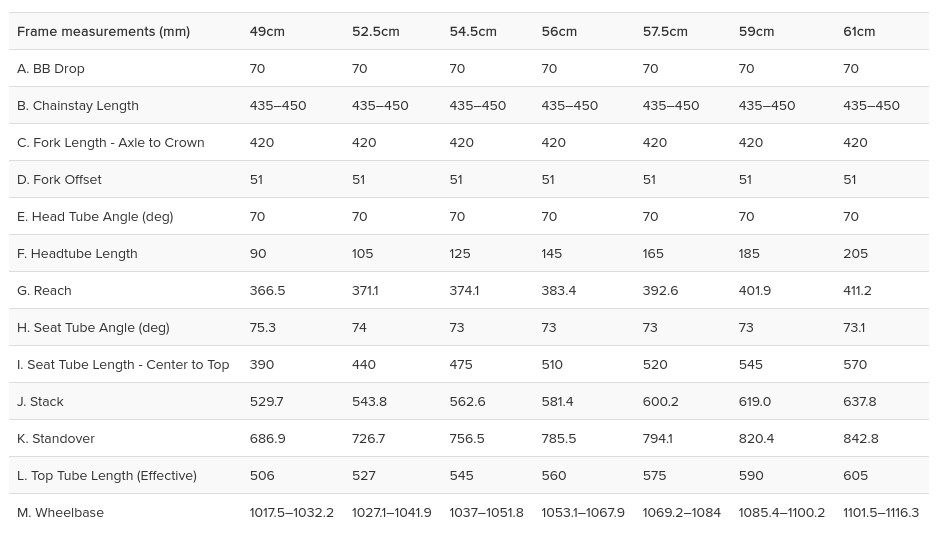940x534 pixels.
Task: Click the B. Chainstay Length label
Action: [x=77, y=105]
